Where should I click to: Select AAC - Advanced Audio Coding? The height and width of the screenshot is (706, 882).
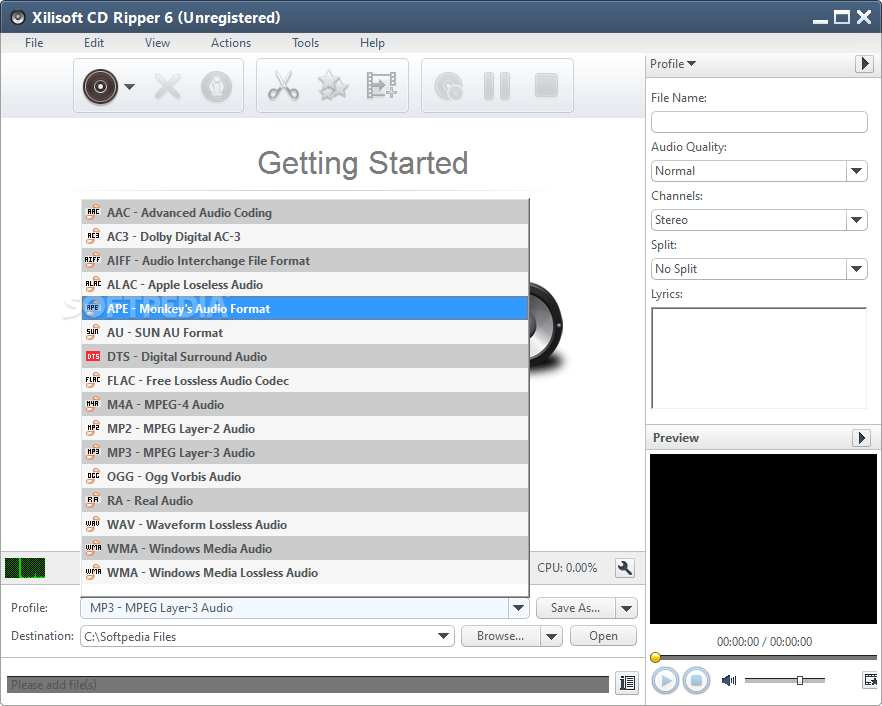pyautogui.click(x=305, y=213)
